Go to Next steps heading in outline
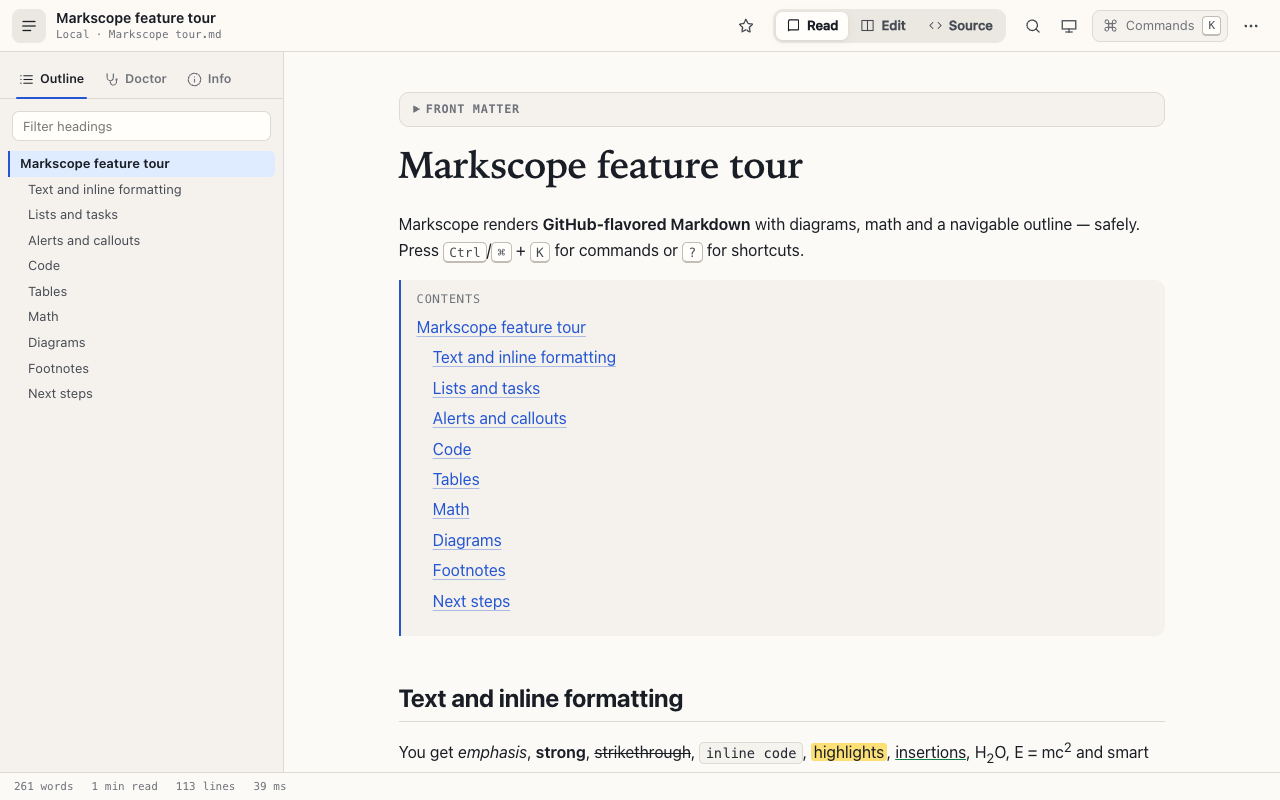Screen dimensions: 1280x800 tap(141, 394)
